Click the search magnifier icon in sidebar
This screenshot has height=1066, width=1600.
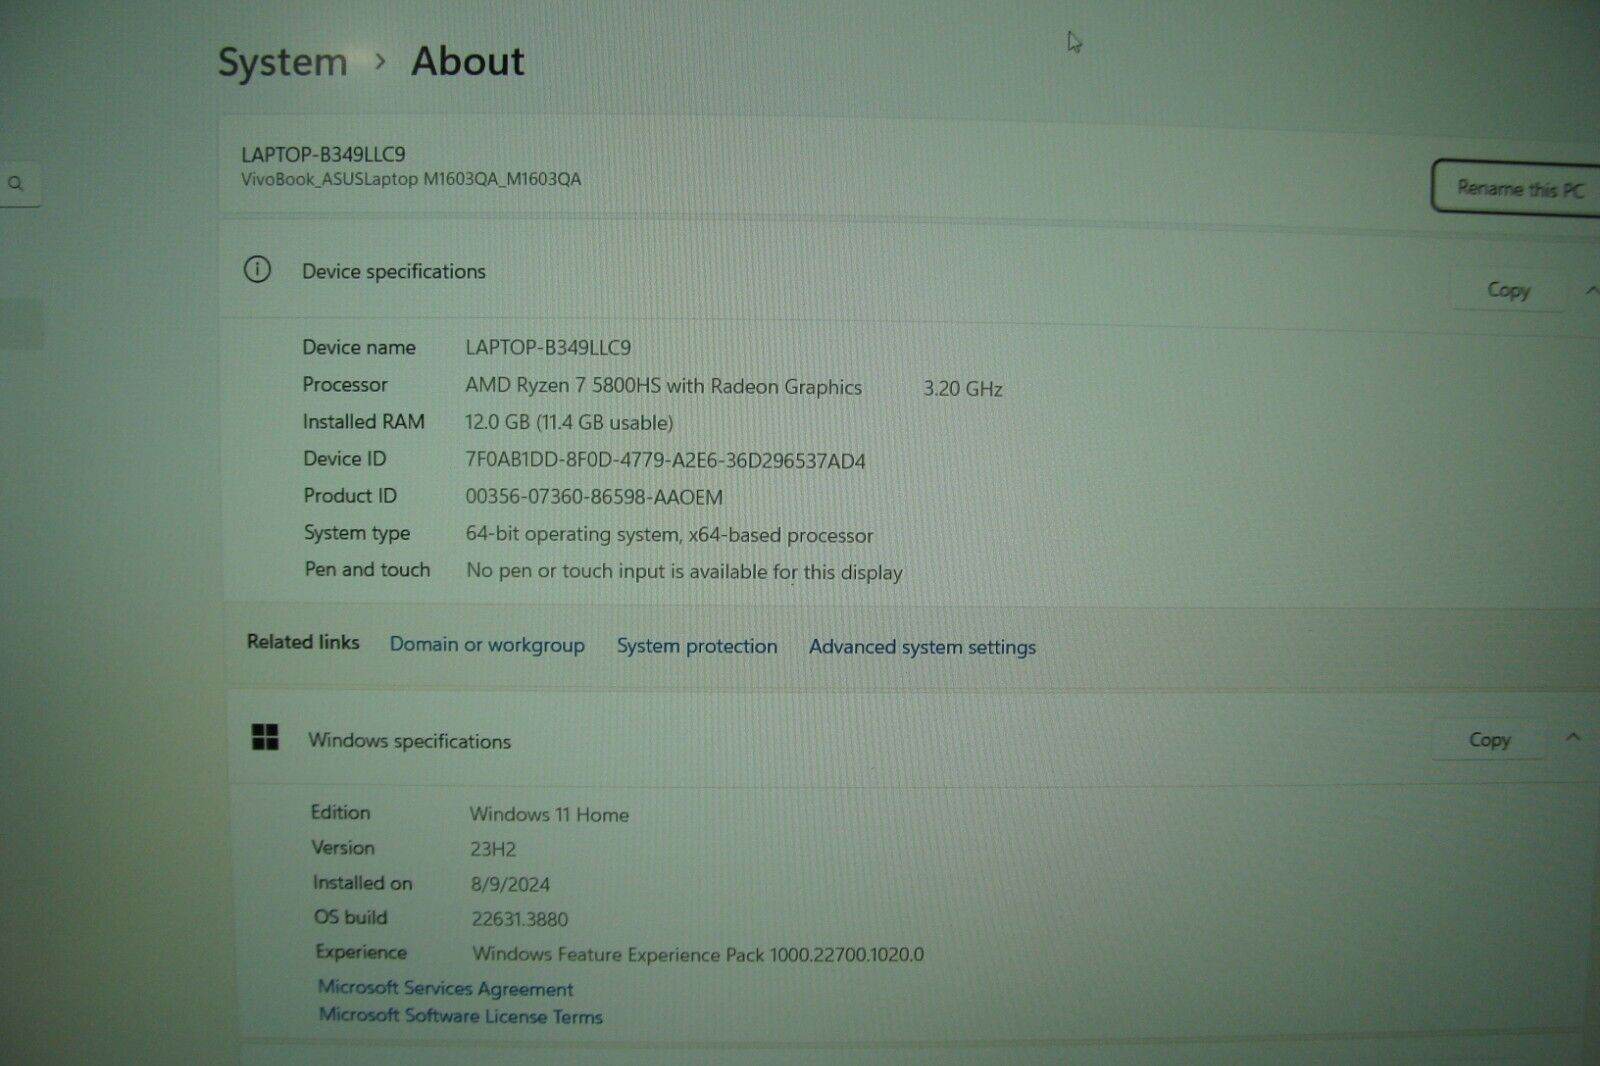coord(16,184)
